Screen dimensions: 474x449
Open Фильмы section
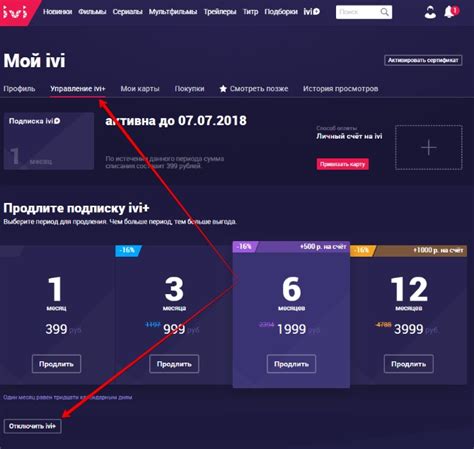click(x=92, y=12)
